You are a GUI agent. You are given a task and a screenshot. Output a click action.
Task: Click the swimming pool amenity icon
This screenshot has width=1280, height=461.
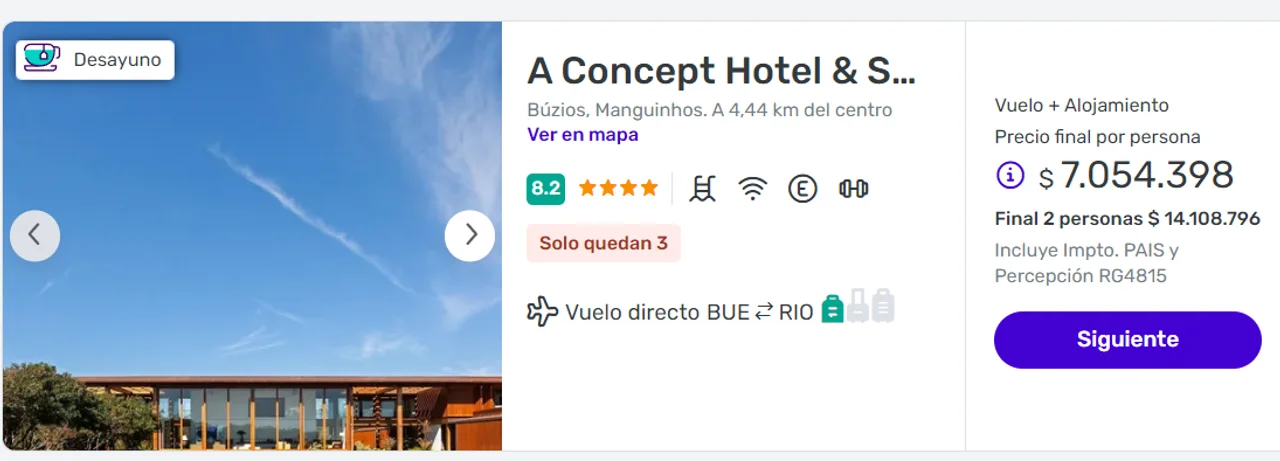coord(703,188)
